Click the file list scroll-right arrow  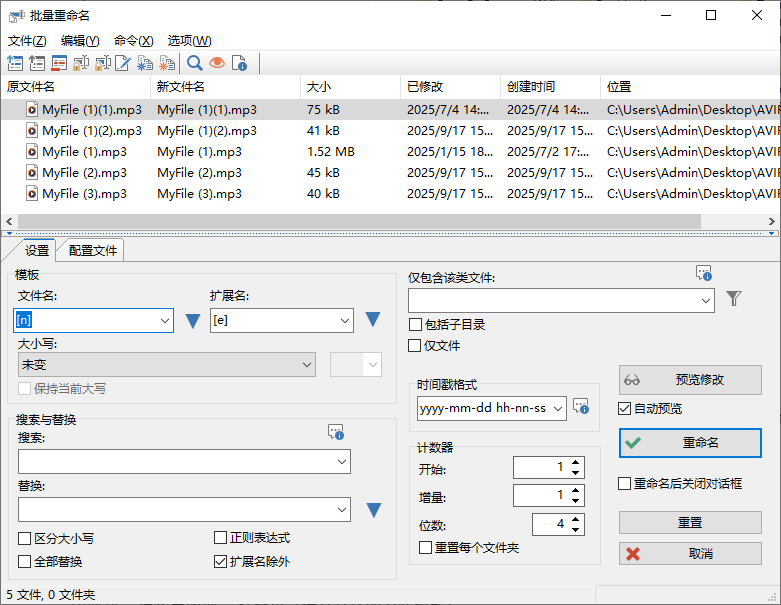point(772,221)
